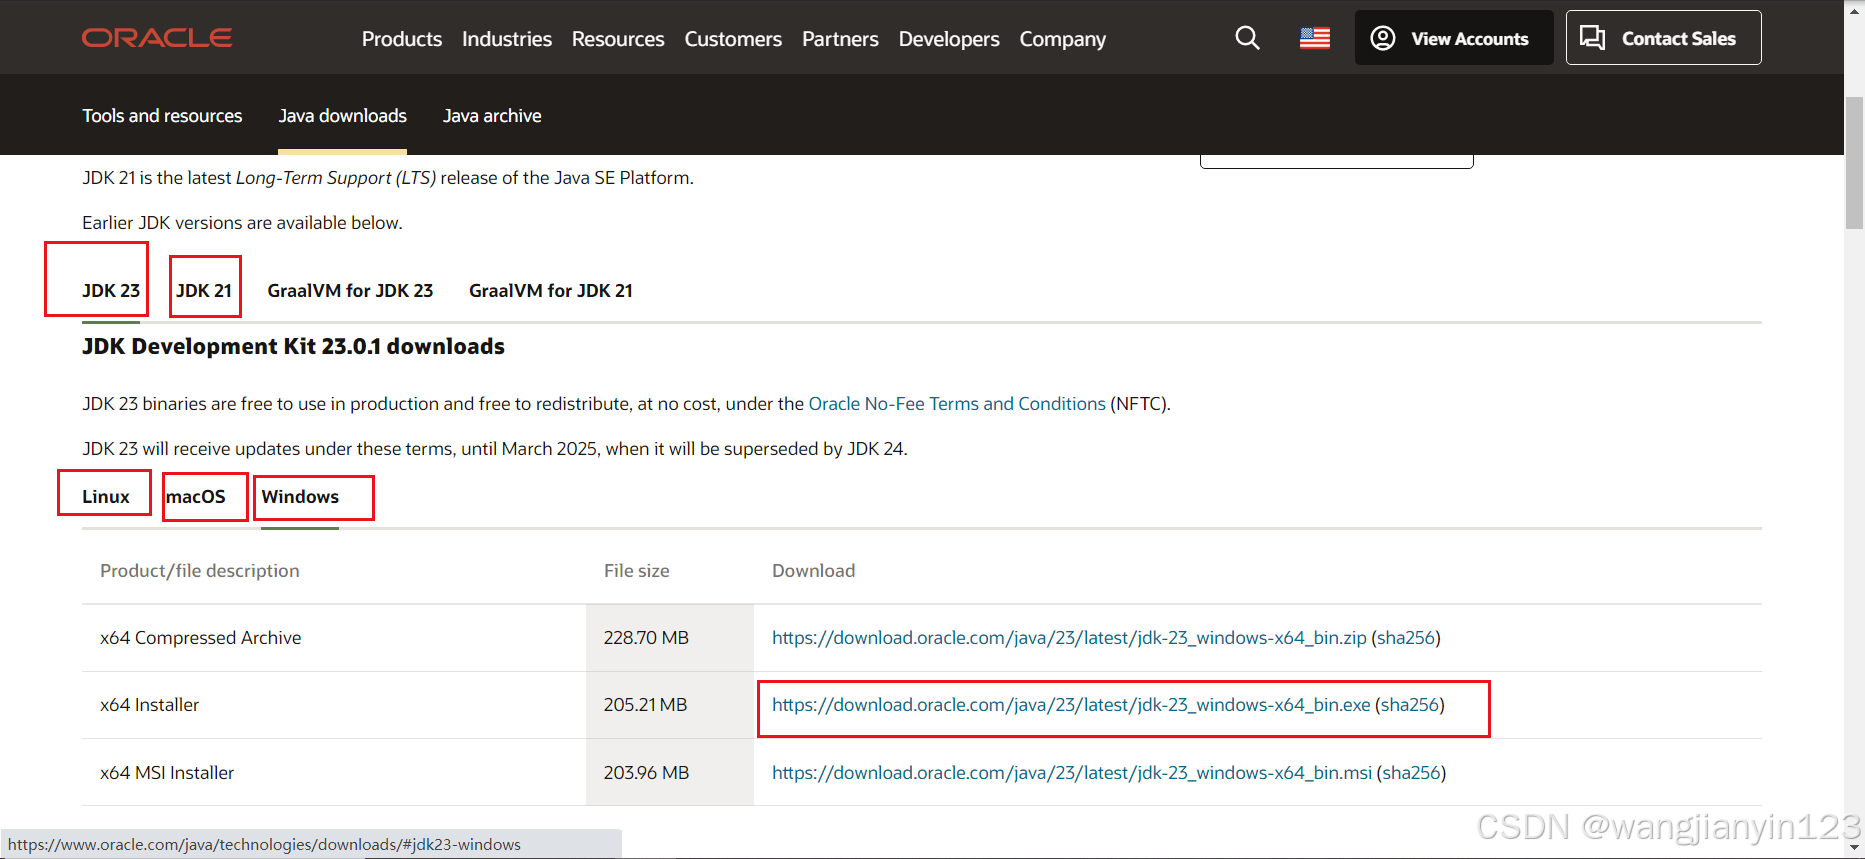Click the Download column header
This screenshot has height=859, width=1865.
pyautogui.click(x=814, y=571)
